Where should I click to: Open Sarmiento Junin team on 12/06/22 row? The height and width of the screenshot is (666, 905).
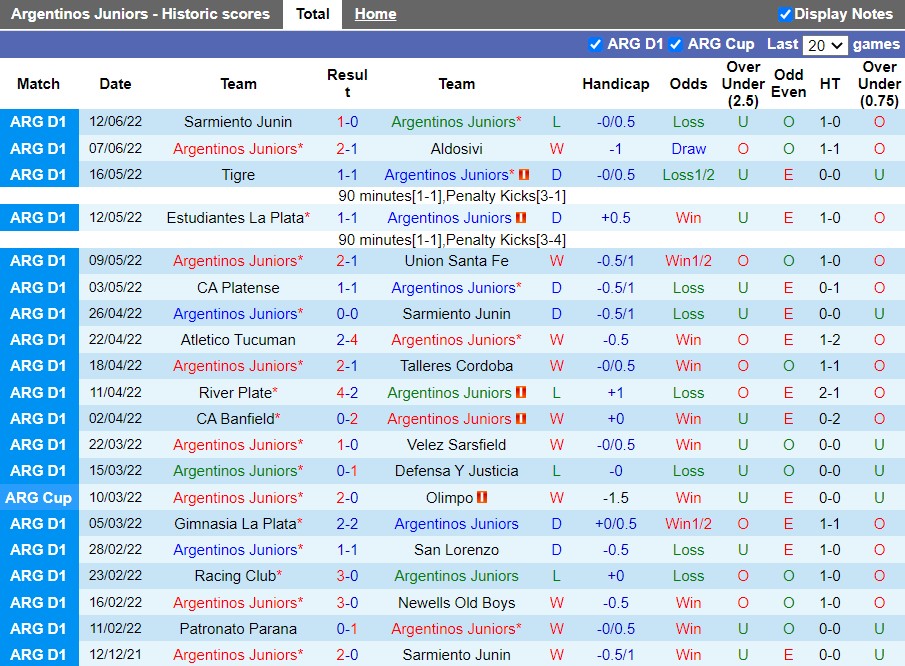(238, 122)
